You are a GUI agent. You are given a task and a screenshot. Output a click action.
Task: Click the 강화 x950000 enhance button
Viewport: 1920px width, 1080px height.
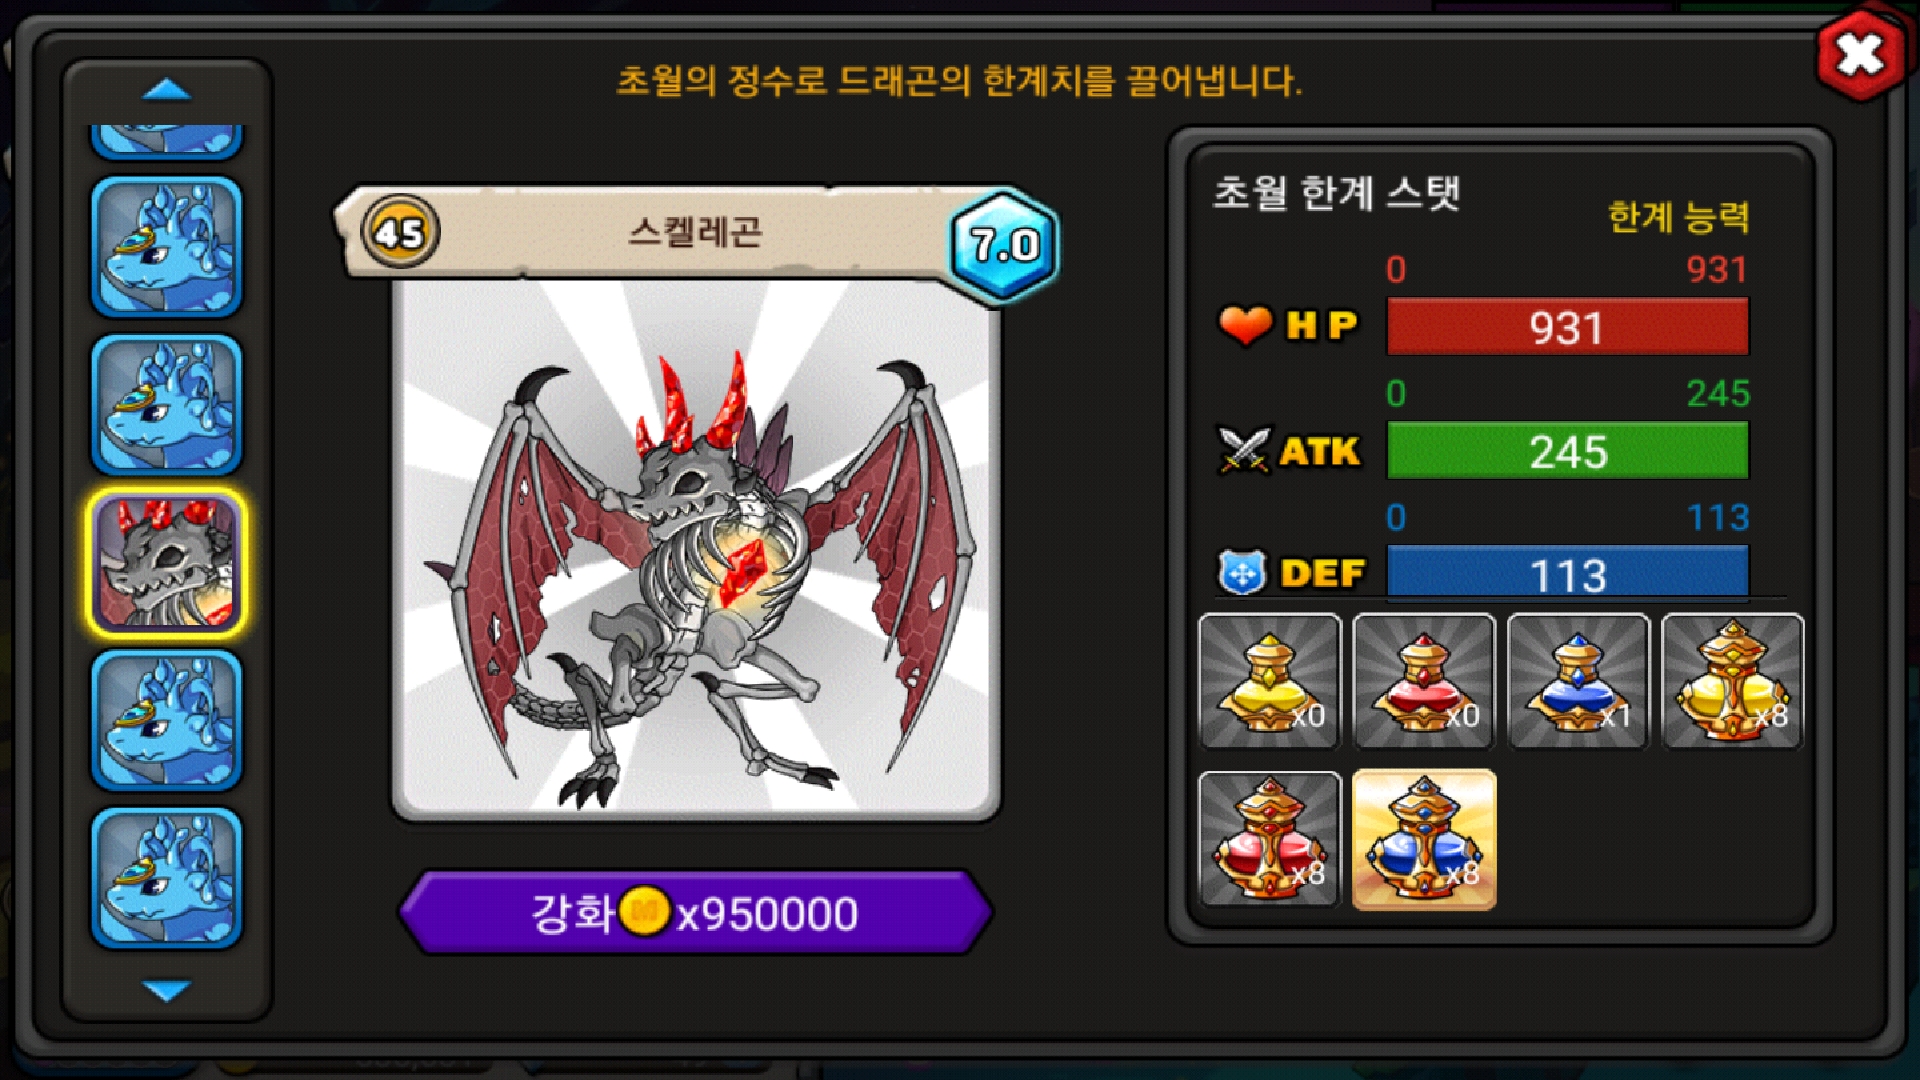695,912
